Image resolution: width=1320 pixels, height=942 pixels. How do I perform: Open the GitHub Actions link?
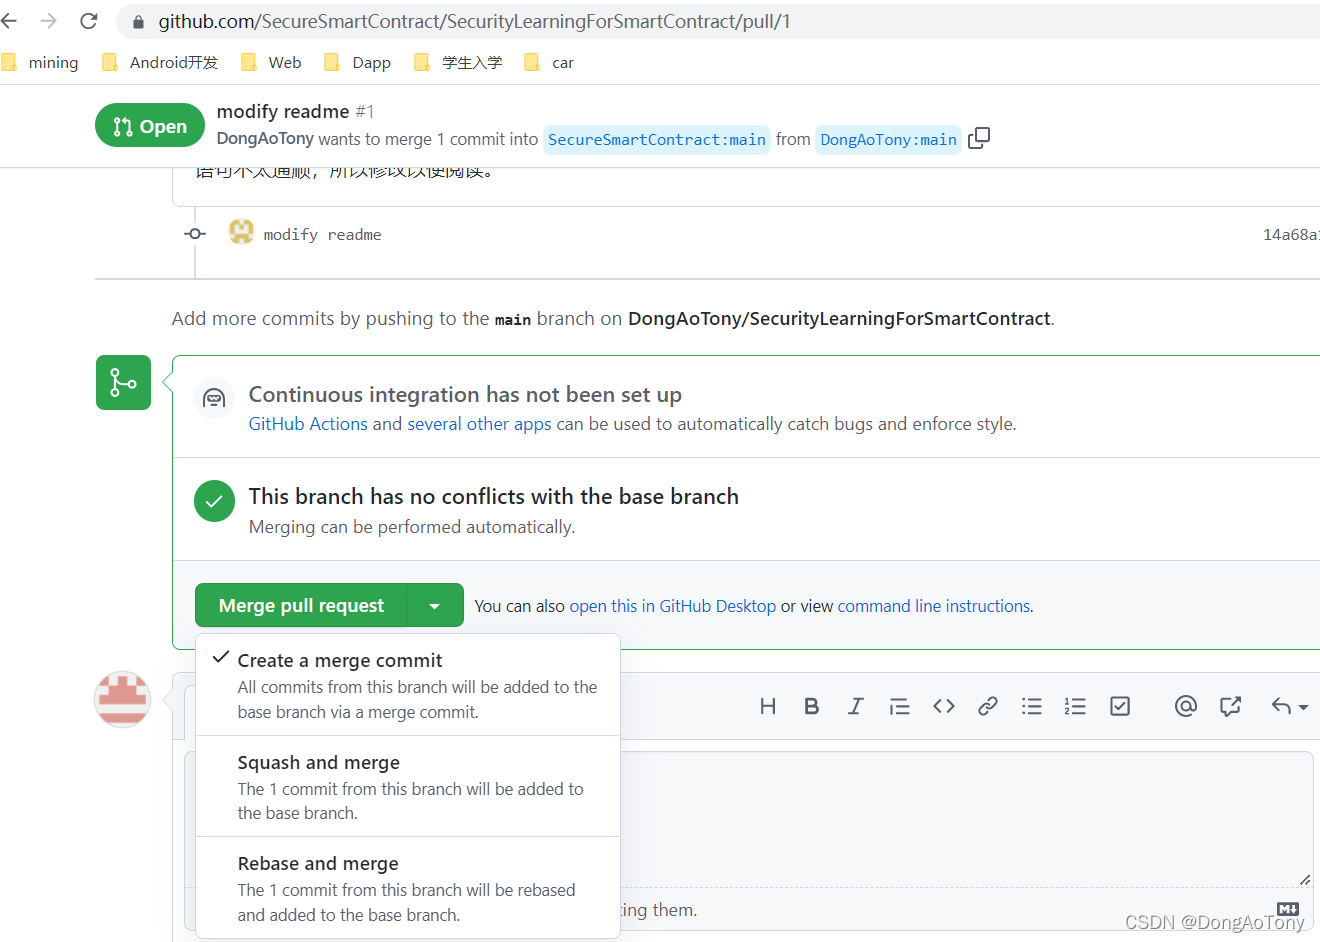tap(308, 424)
